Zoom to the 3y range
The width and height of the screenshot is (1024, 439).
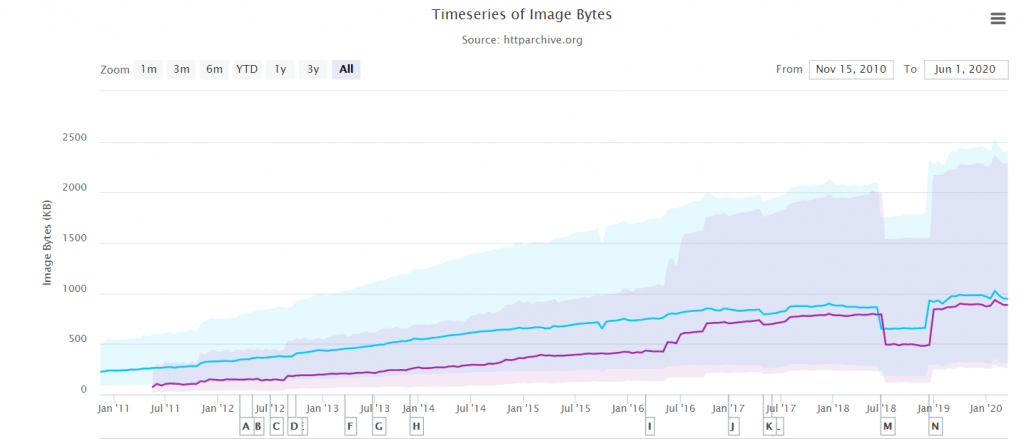313,69
